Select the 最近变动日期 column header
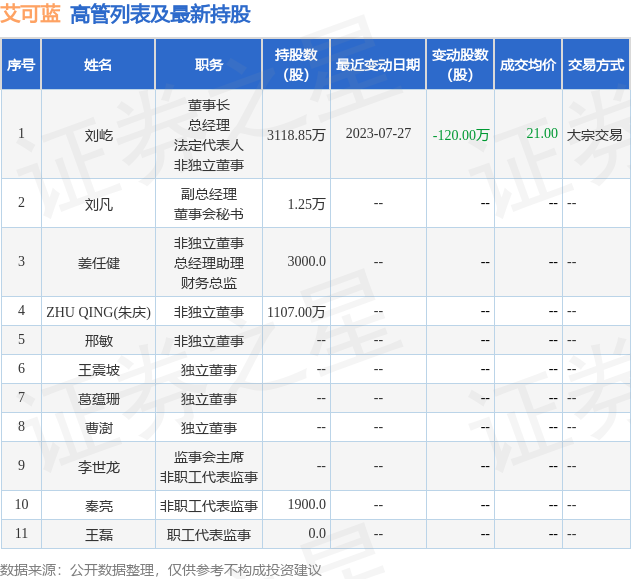 tap(378, 64)
